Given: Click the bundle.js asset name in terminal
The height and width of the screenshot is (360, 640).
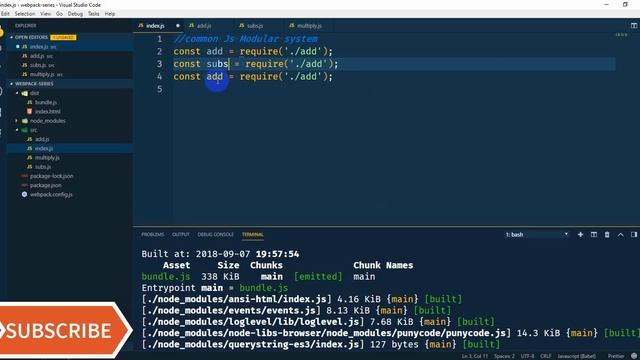Looking at the screenshot, I should (166, 277).
